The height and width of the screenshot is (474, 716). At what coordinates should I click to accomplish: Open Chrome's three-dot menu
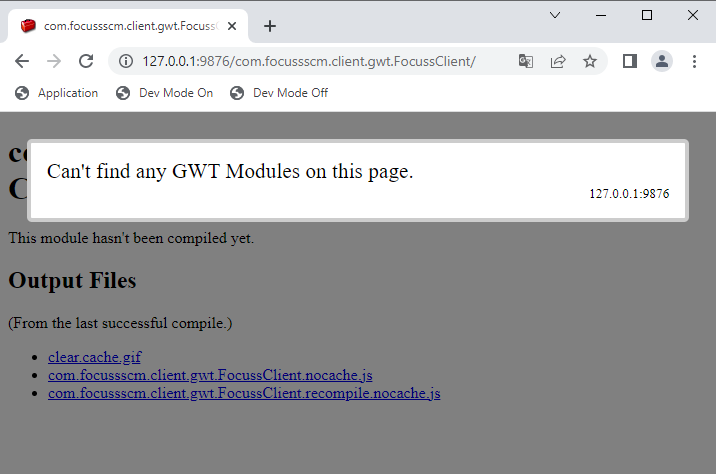click(694, 61)
